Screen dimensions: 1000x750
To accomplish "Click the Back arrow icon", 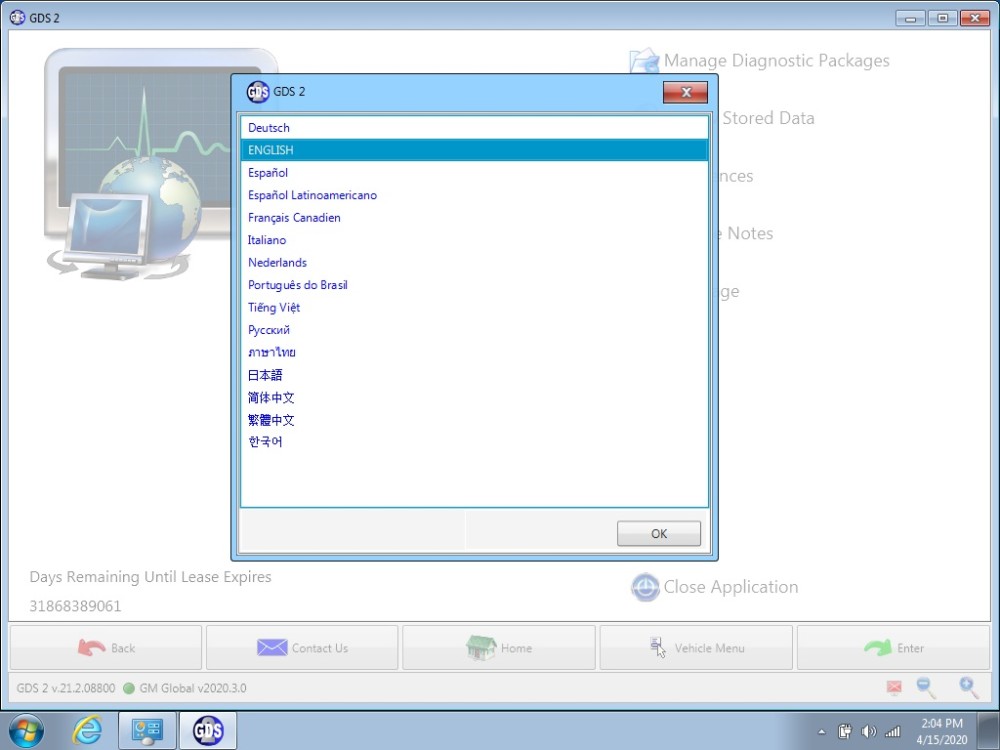I will tap(88, 647).
